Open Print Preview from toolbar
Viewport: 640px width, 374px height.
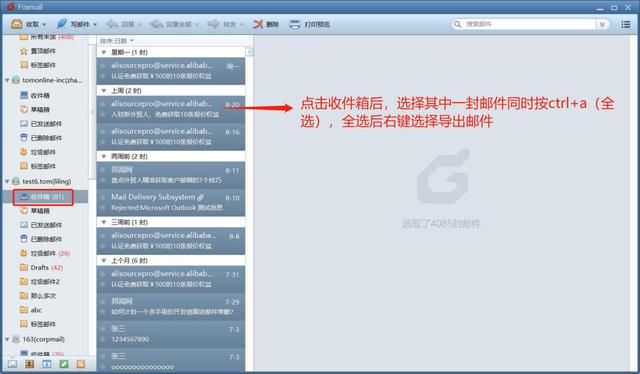pos(310,24)
